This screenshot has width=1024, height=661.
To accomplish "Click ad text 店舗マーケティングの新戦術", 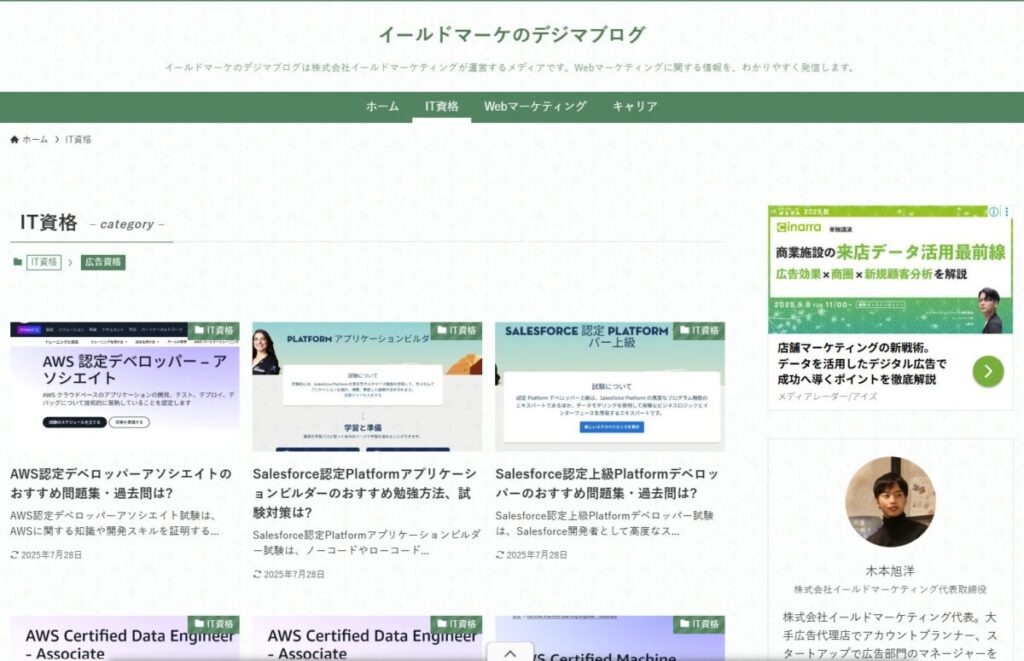I will point(862,364).
